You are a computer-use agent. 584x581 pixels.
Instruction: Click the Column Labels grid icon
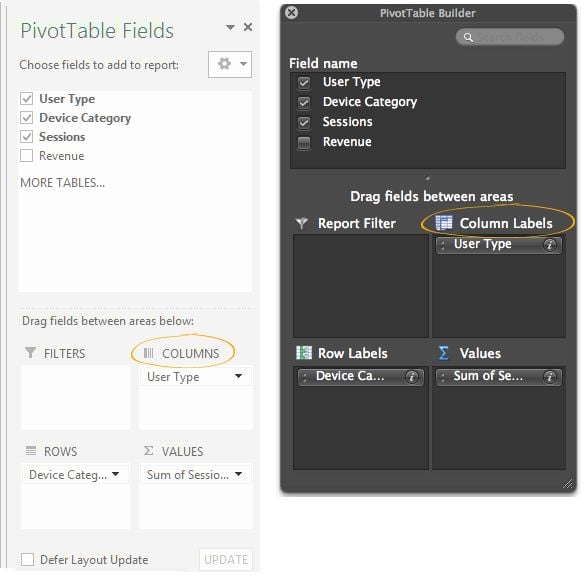(x=444, y=223)
